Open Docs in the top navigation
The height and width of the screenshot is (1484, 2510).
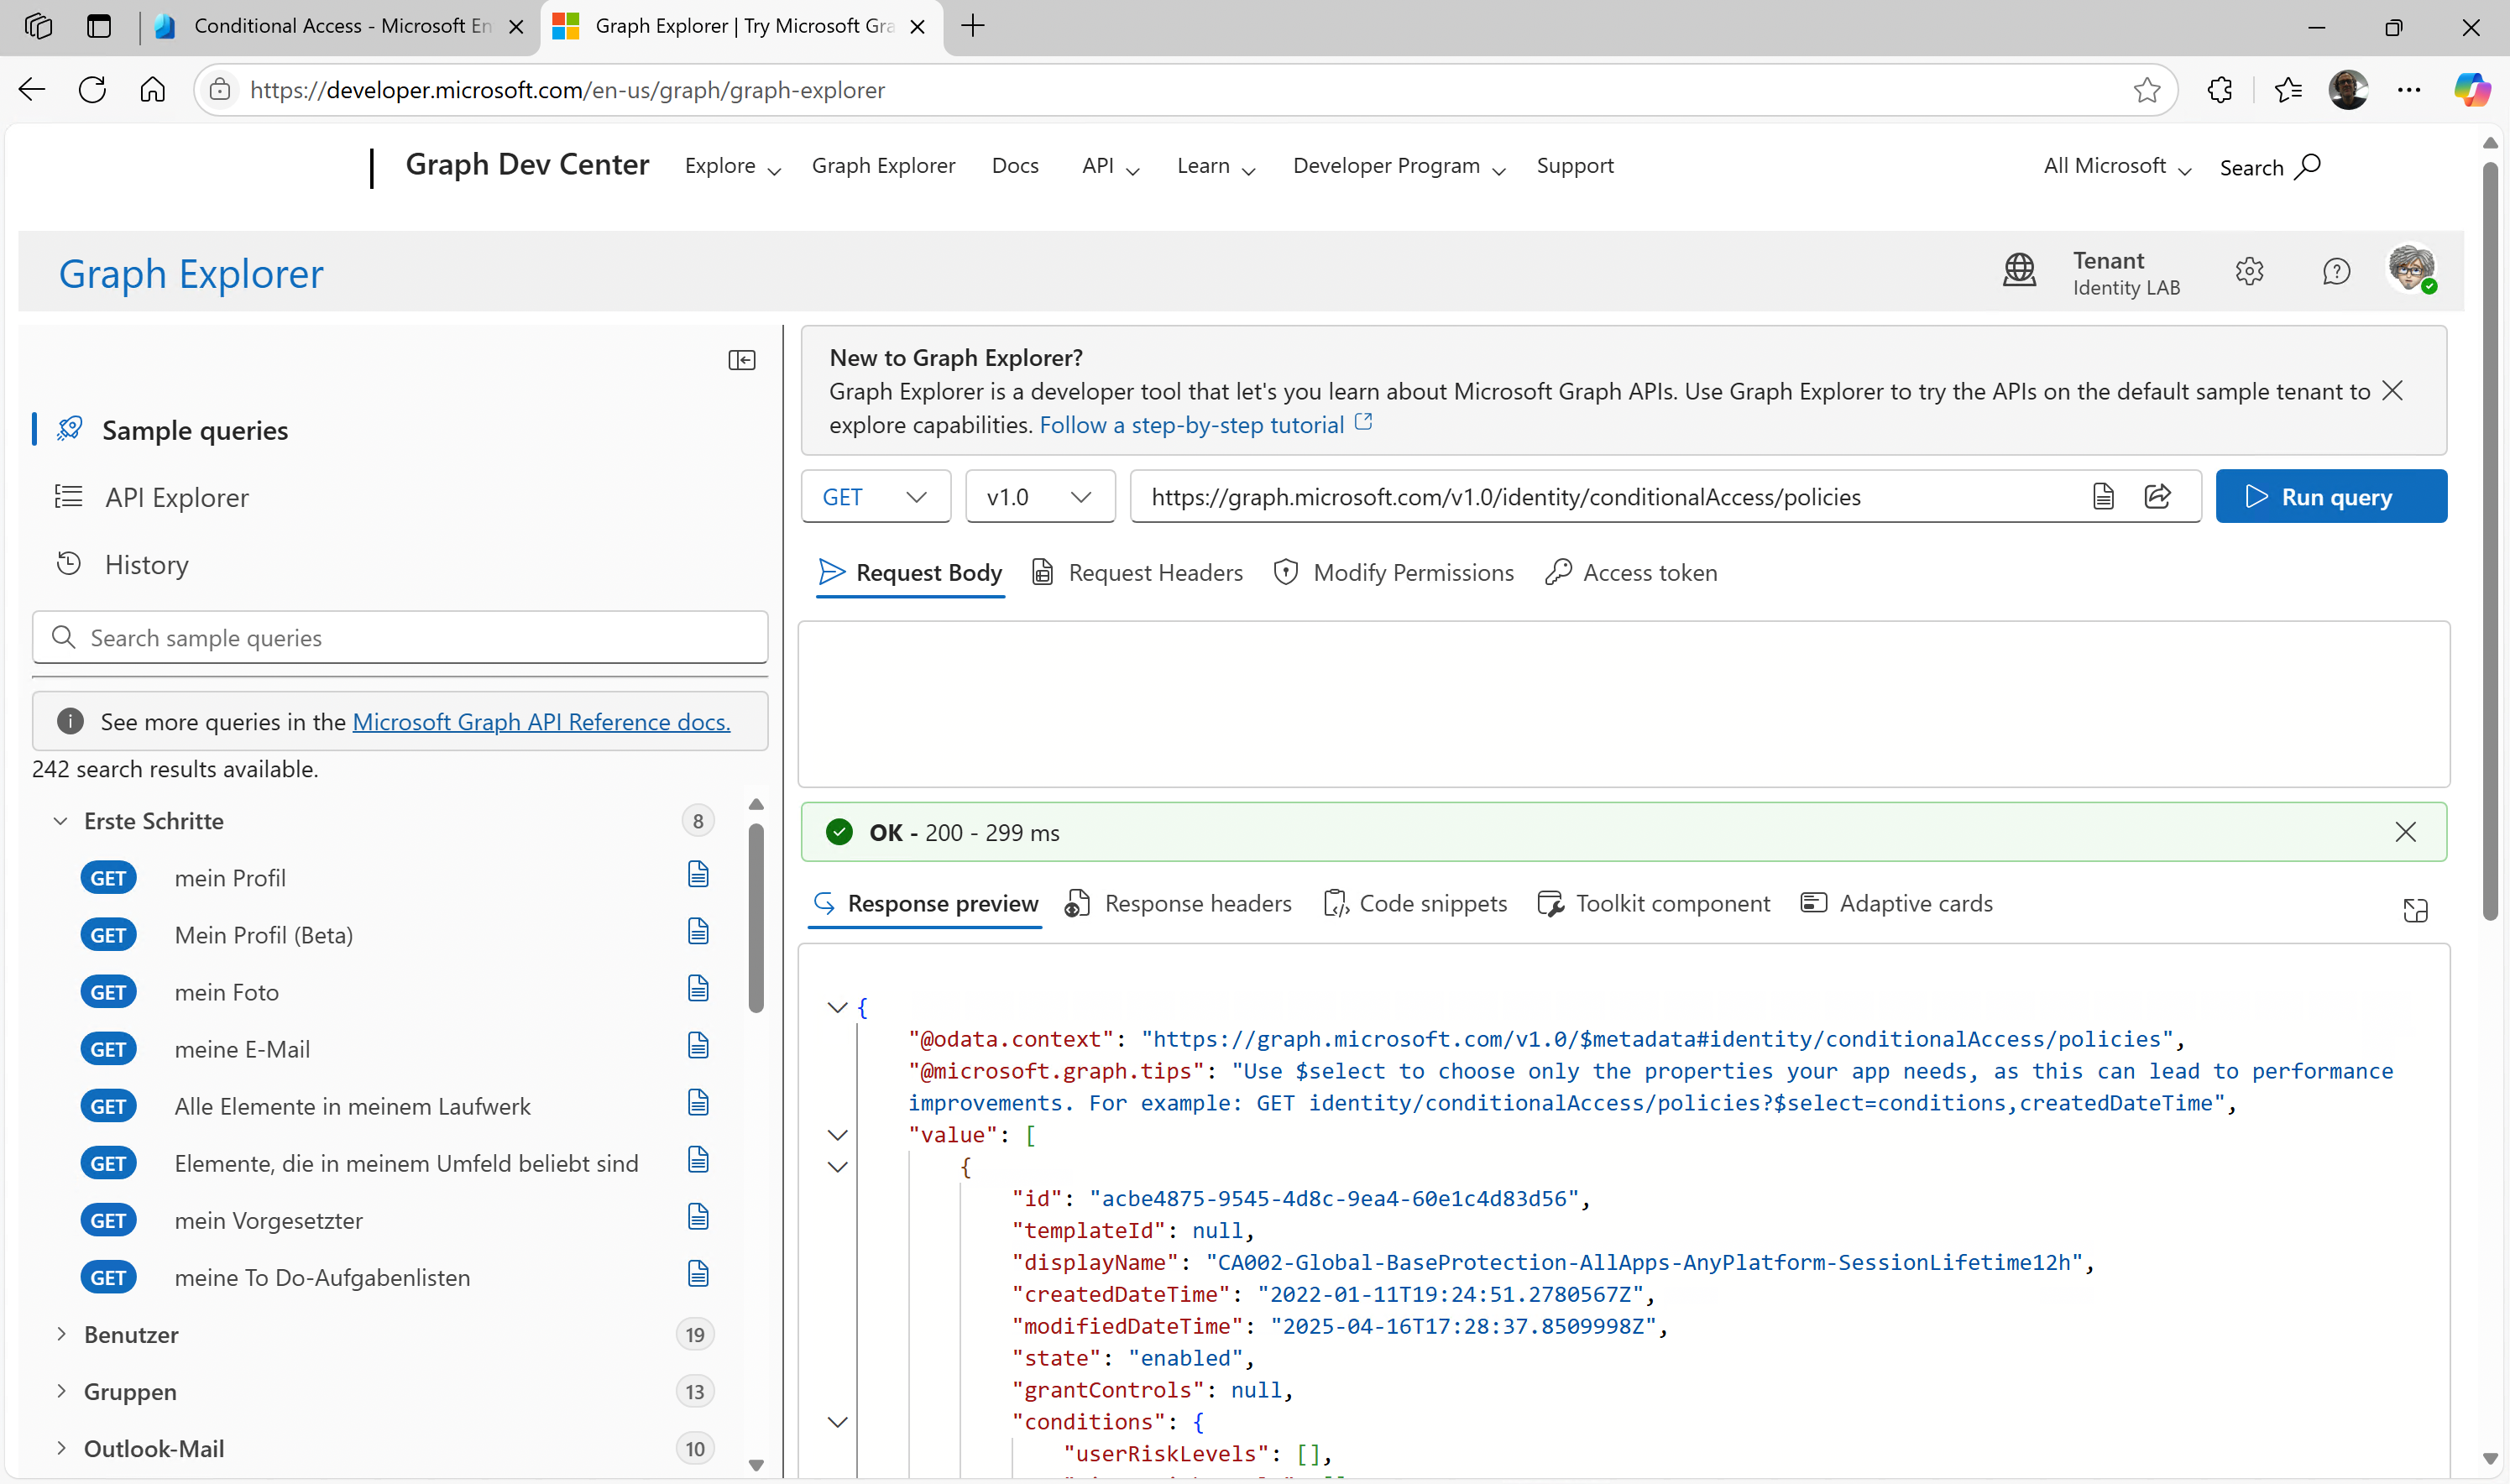coord(1015,166)
